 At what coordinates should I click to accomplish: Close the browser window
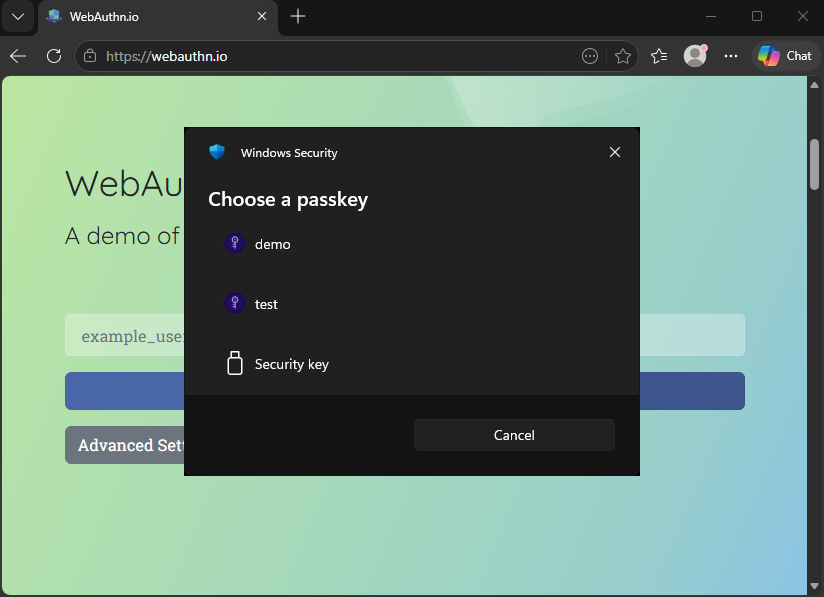click(x=802, y=16)
